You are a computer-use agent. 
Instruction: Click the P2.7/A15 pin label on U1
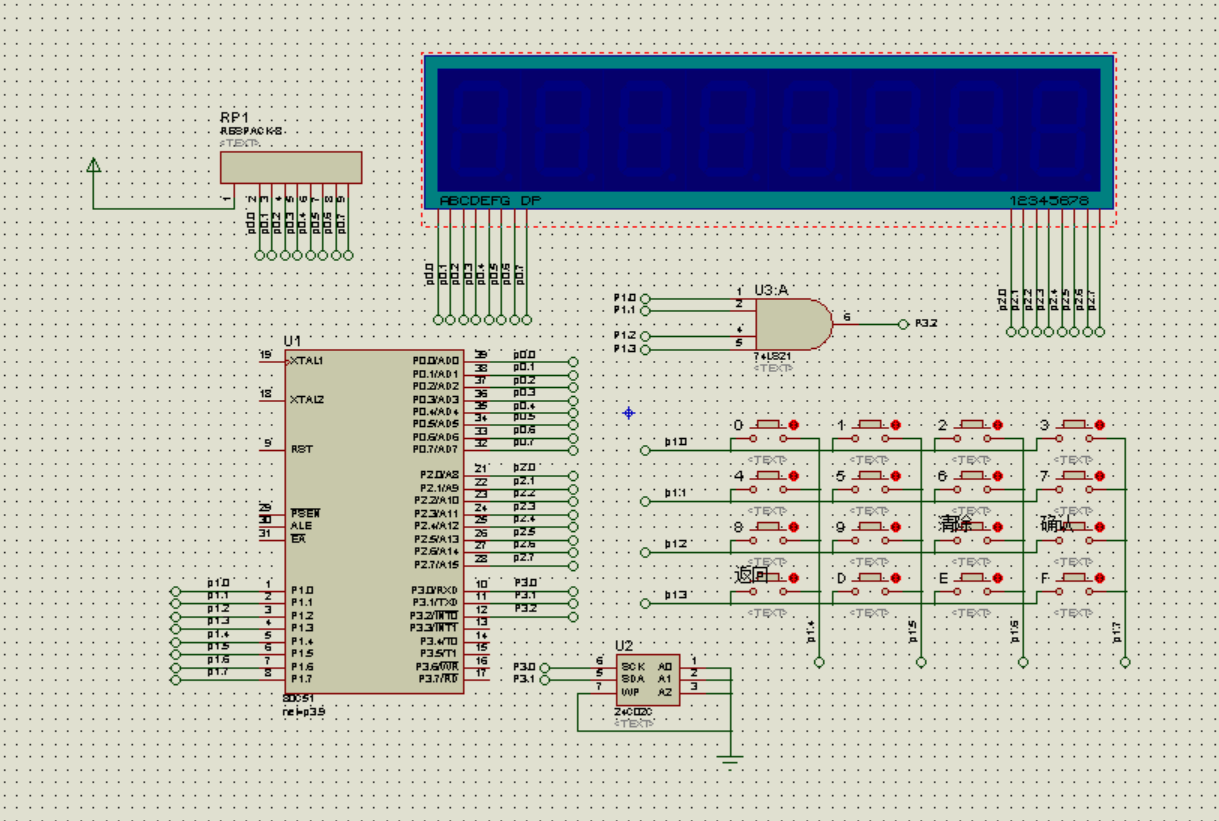point(436,564)
